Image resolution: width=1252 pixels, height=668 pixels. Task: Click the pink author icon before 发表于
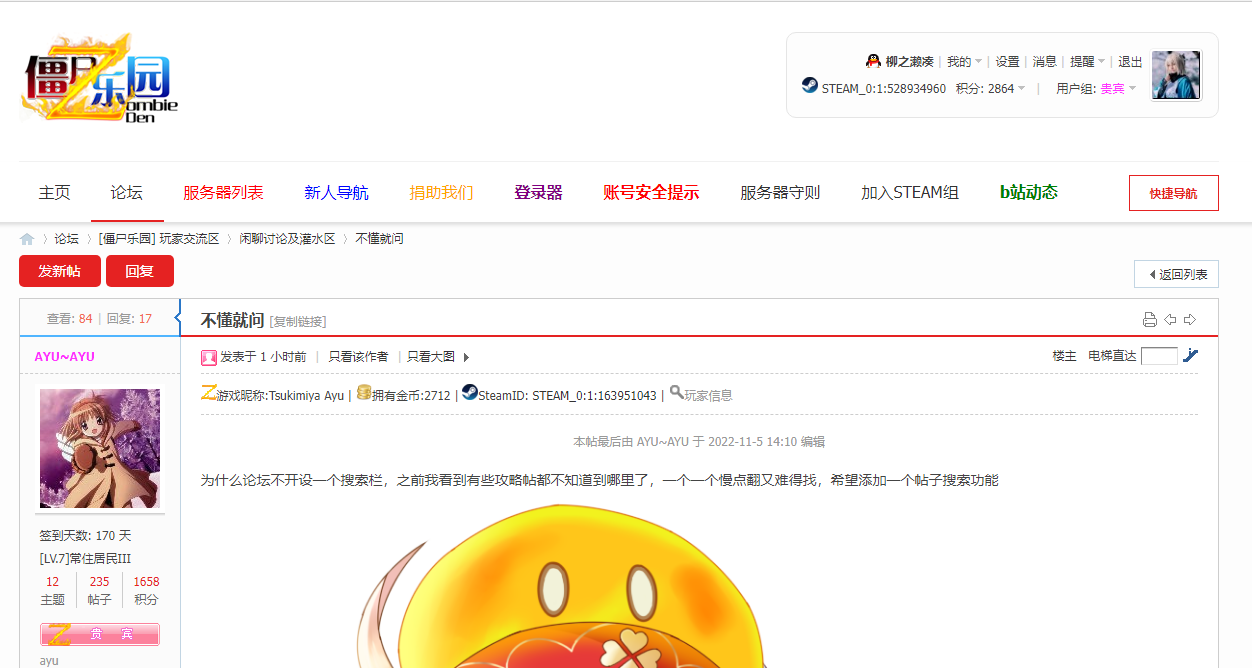tap(209, 357)
